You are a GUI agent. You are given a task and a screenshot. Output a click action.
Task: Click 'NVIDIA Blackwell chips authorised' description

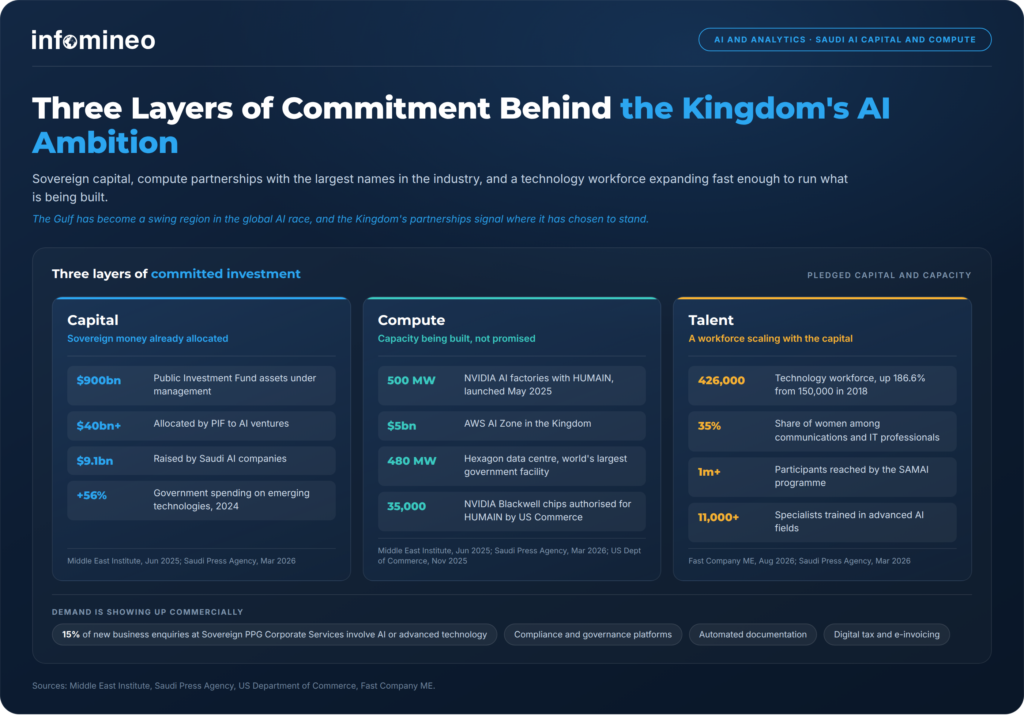(x=547, y=511)
